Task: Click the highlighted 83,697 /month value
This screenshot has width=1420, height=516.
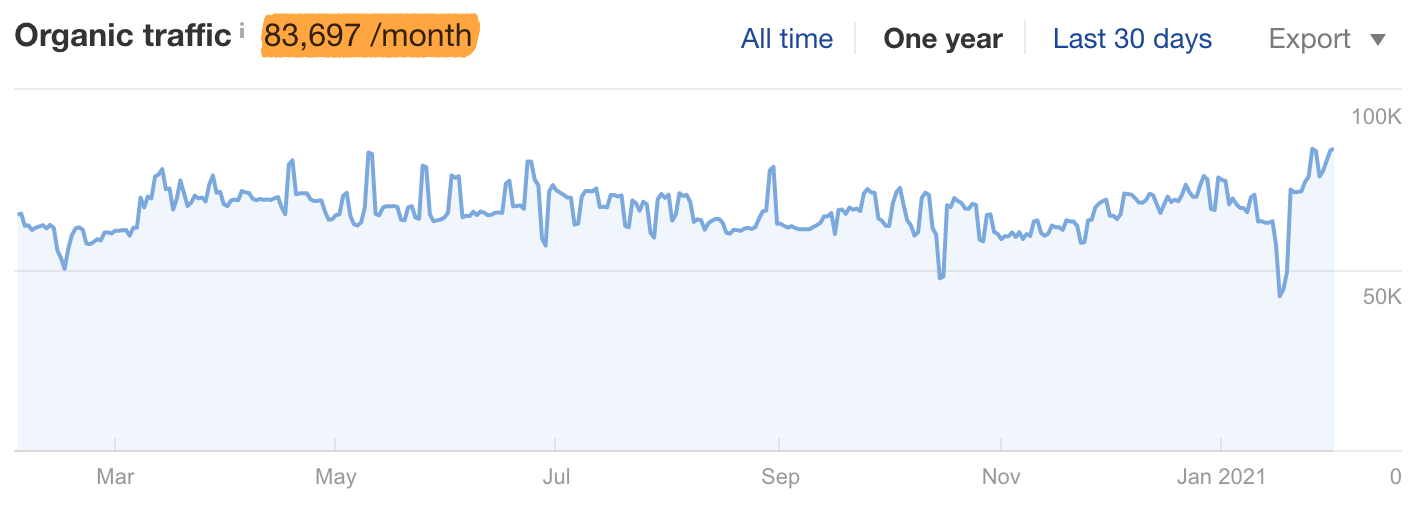Action: pos(368,36)
